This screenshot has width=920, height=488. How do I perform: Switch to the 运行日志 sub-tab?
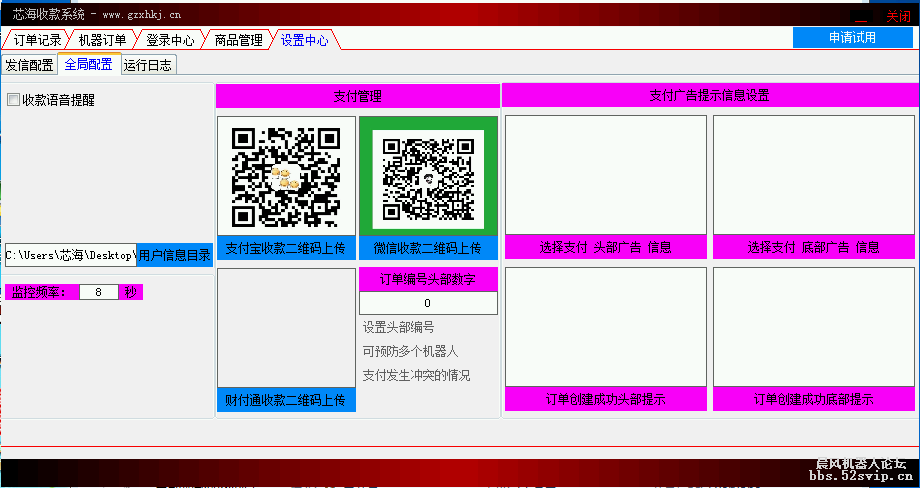148,65
